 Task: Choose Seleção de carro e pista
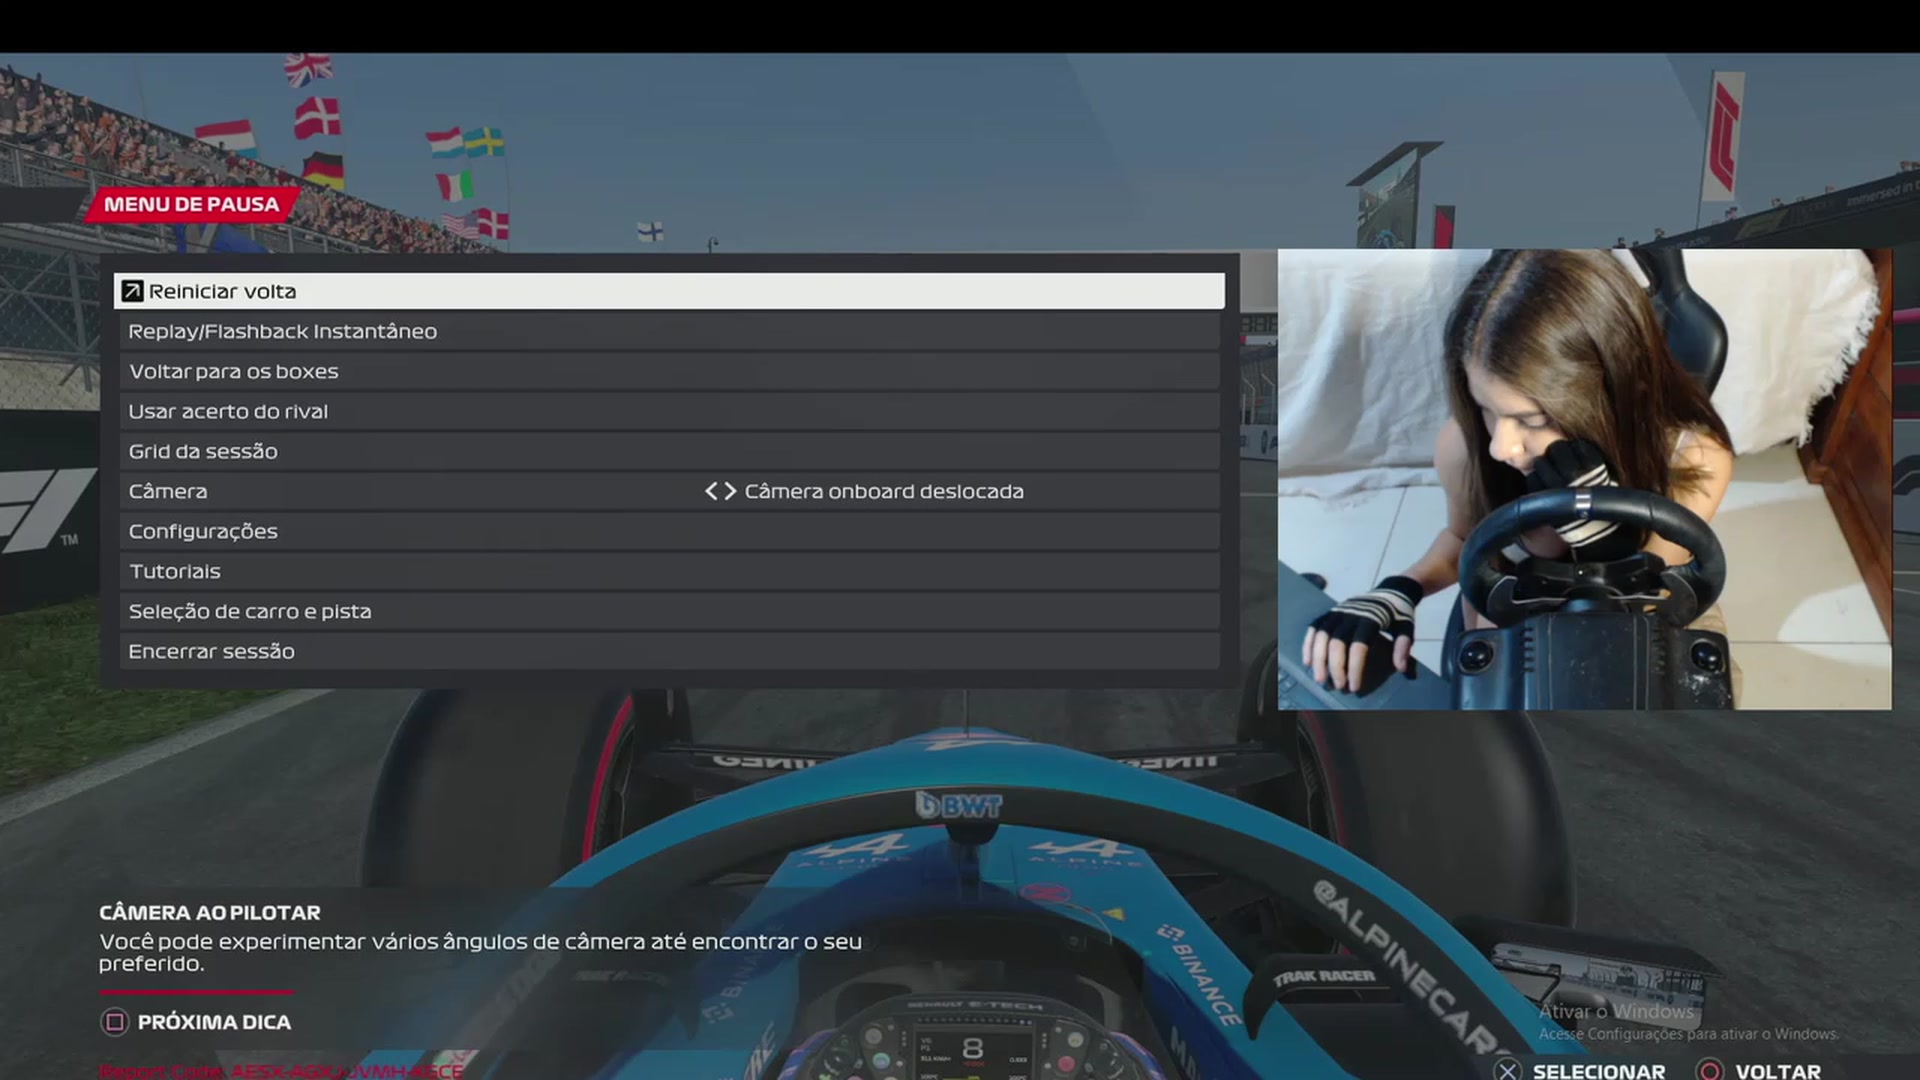(x=669, y=611)
